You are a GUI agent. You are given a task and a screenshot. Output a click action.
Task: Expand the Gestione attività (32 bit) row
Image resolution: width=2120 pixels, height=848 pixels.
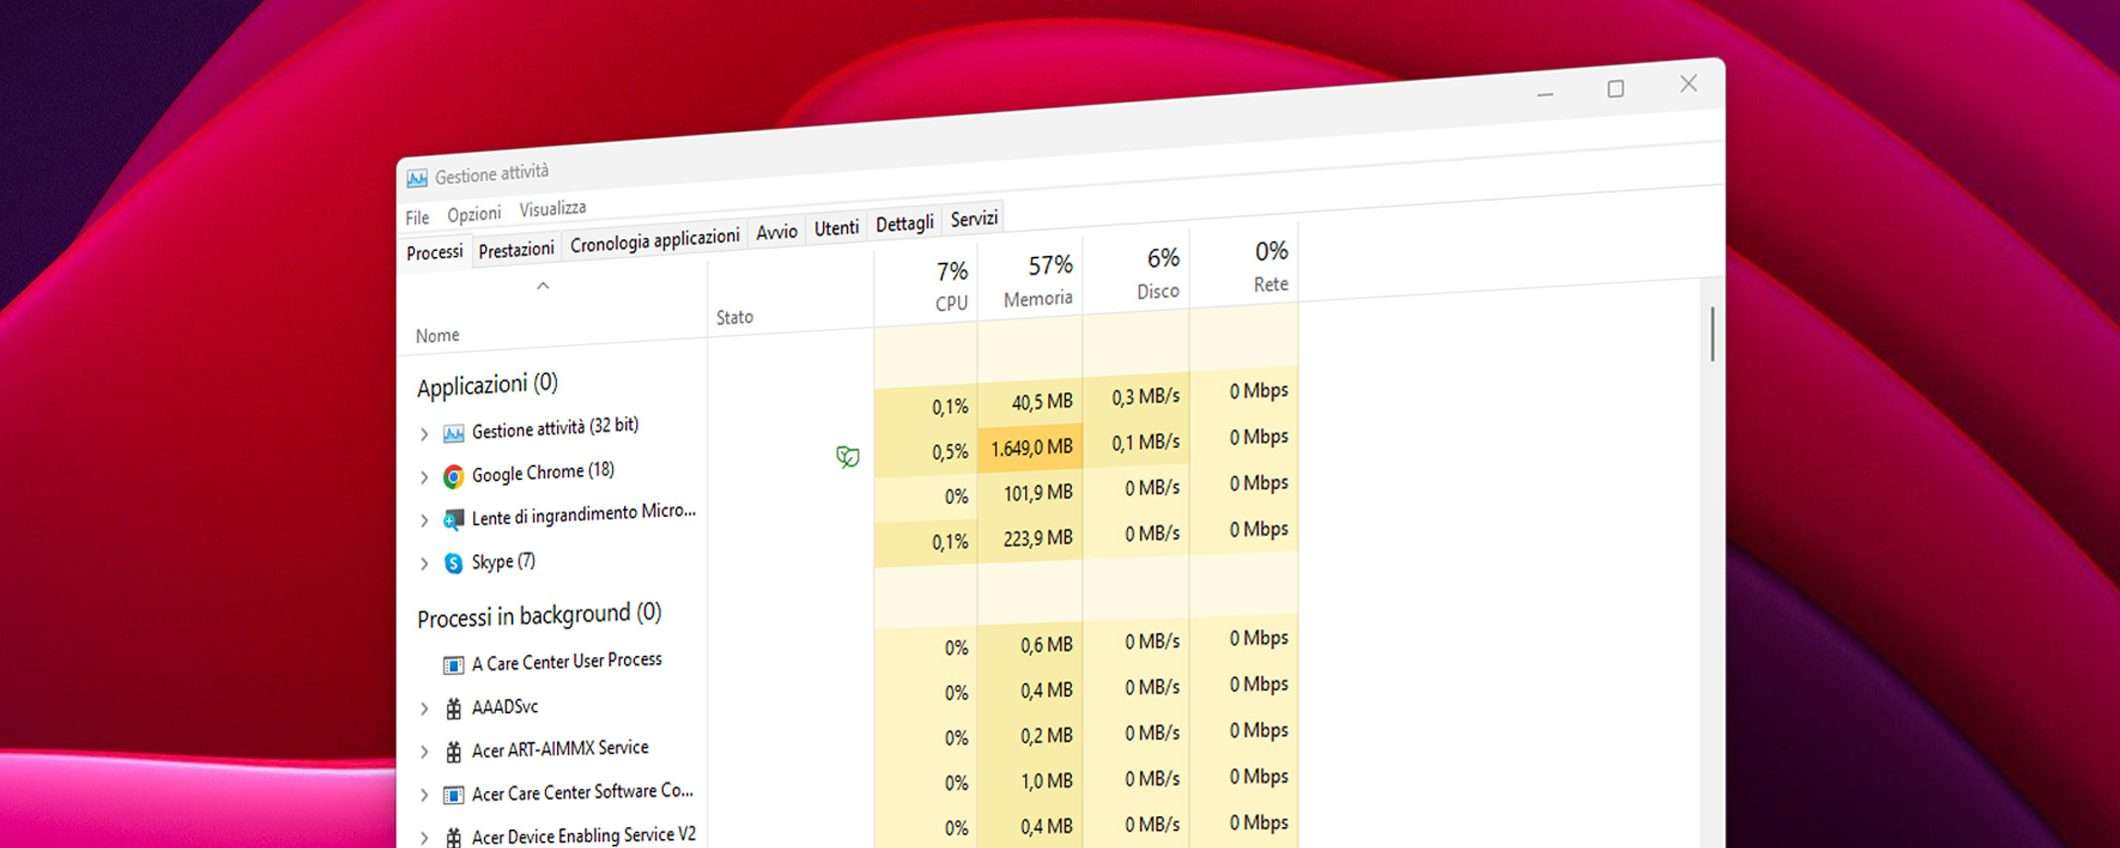coord(424,434)
